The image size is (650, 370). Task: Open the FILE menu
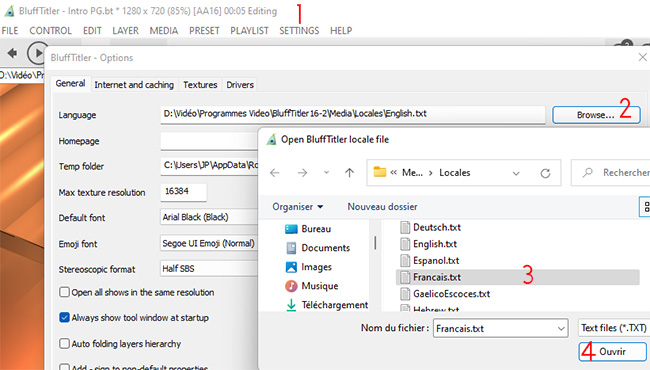pyautogui.click(x=10, y=31)
